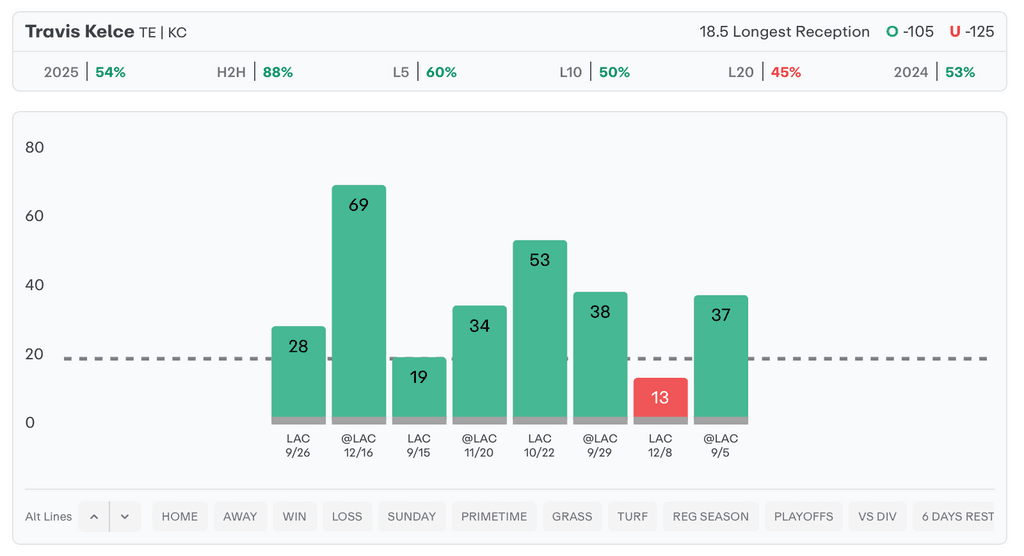Viewport: 1024px width, 556px height.
Task: Toggle the HOME filter
Action: pos(180,517)
